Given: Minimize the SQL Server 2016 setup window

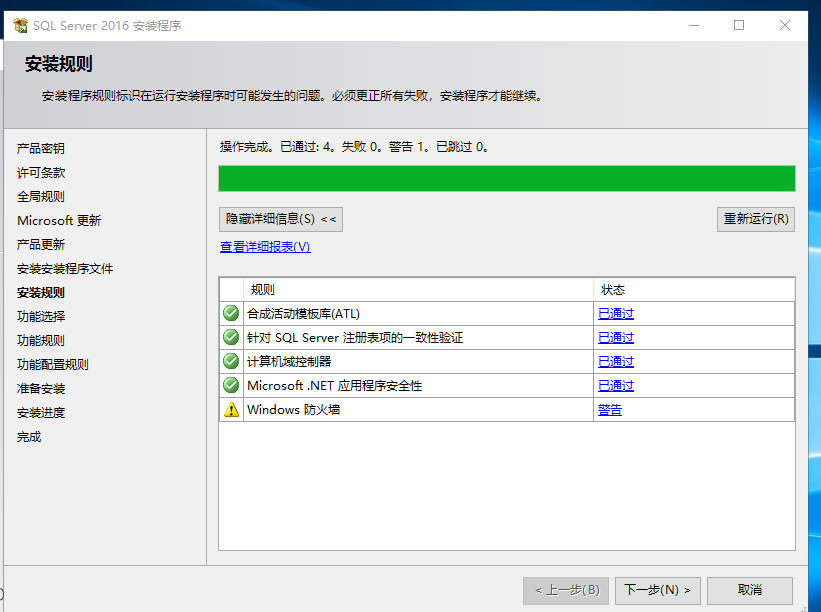Looking at the screenshot, I should 694,25.
